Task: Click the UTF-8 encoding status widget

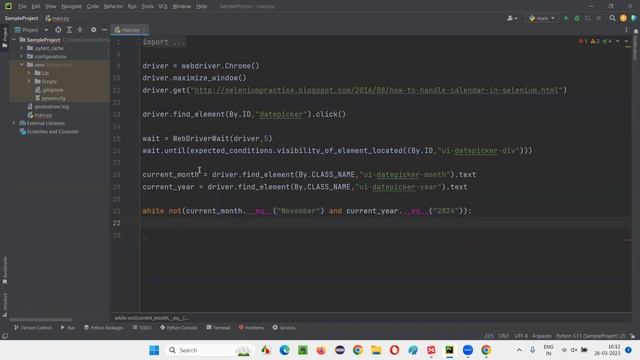Action: pos(520,336)
